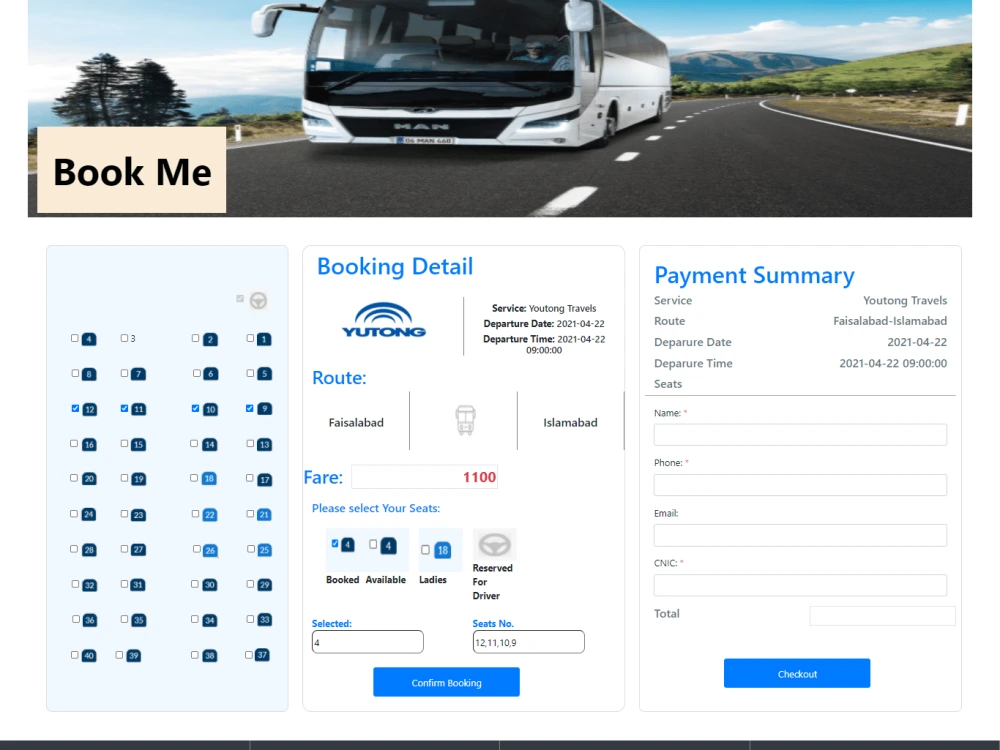The height and width of the screenshot is (750, 1000).
Task: Click the seat 38 badge icon
Action: pyautogui.click(x=209, y=656)
